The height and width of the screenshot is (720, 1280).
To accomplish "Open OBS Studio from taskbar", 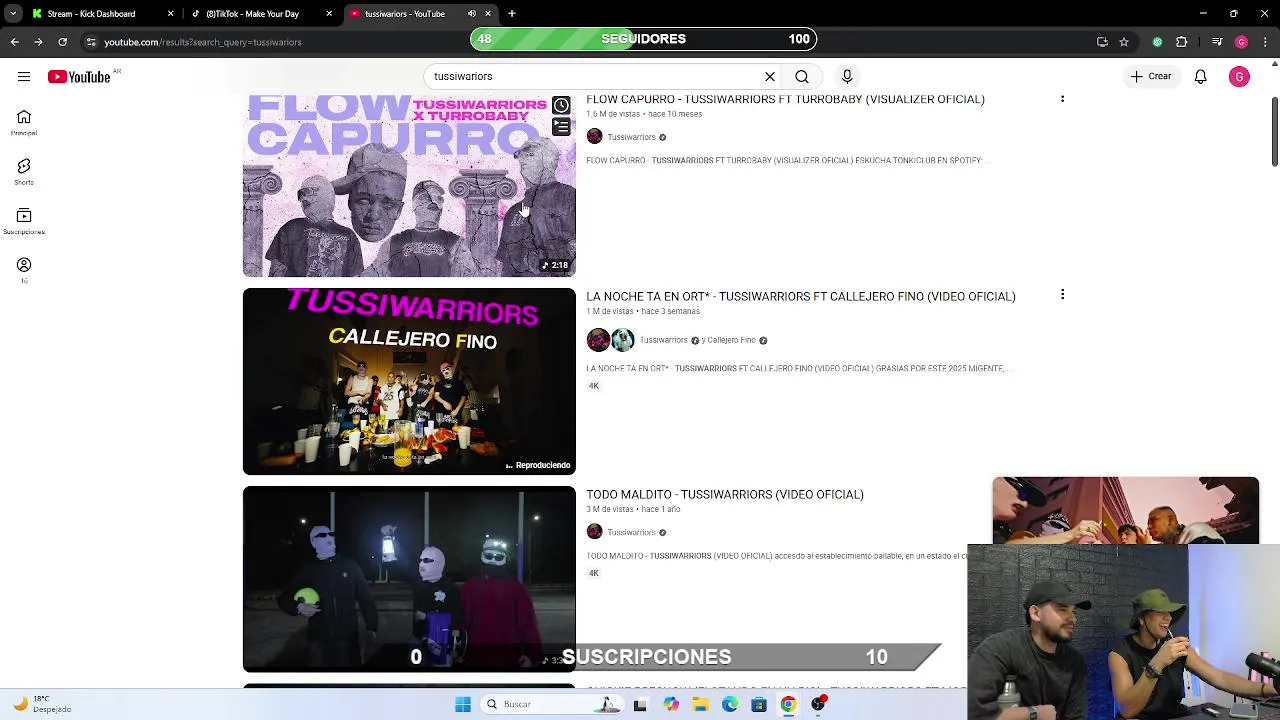I will click(818, 704).
